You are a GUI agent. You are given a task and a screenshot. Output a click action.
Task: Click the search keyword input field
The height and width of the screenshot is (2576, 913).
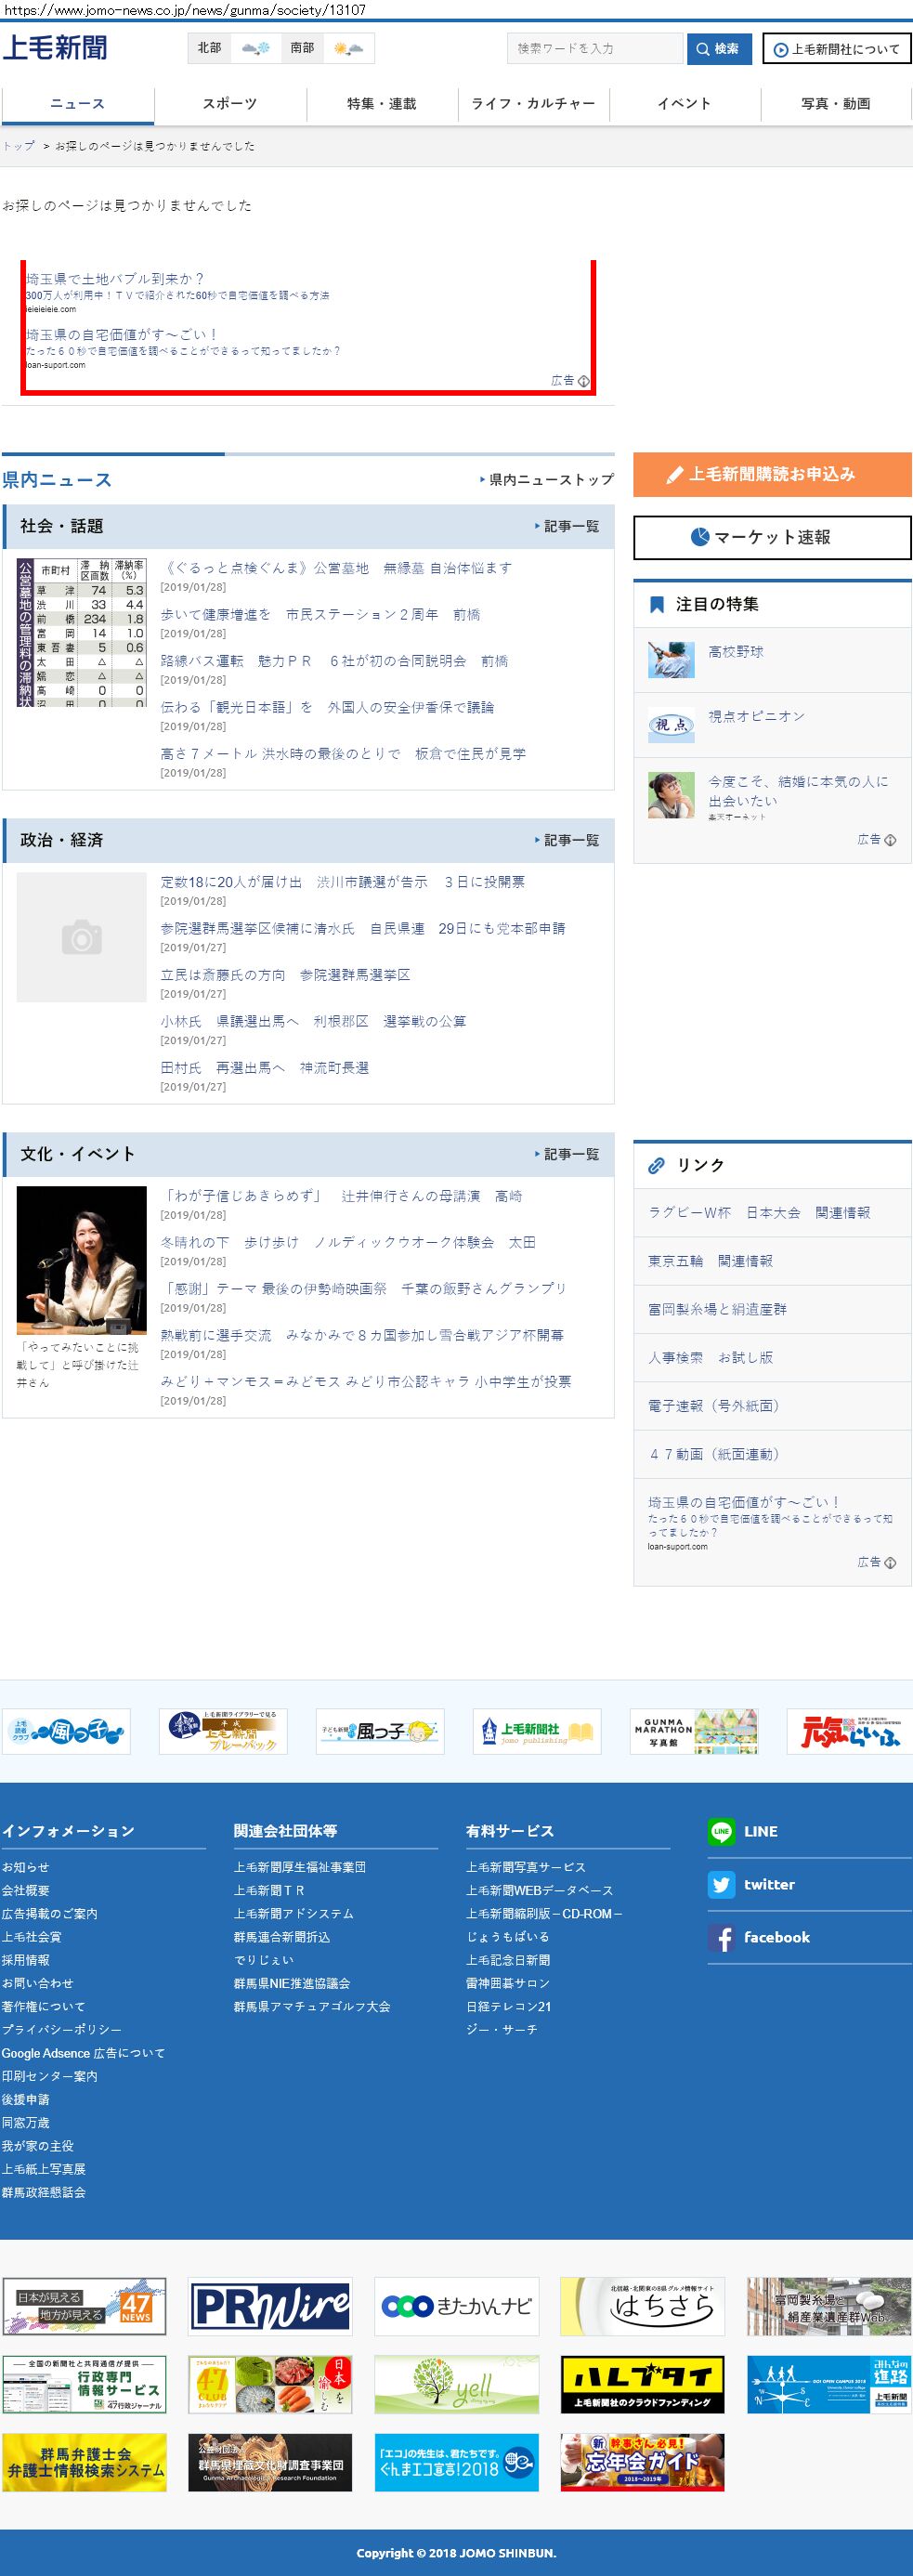click(x=595, y=48)
